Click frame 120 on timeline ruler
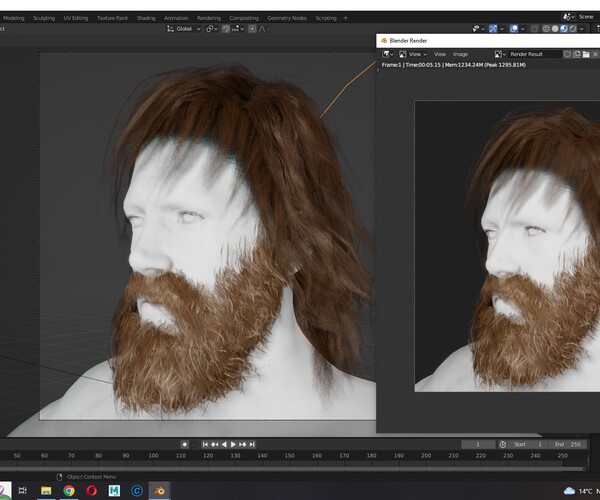Screen dimensions: 600x500 208,456
